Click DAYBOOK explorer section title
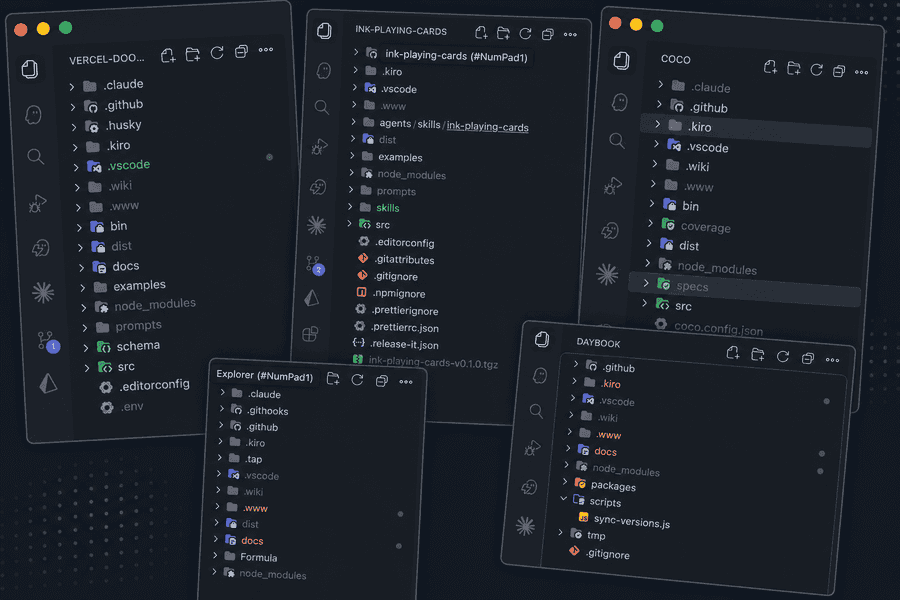Image resolution: width=900 pixels, height=600 pixels. (x=598, y=343)
